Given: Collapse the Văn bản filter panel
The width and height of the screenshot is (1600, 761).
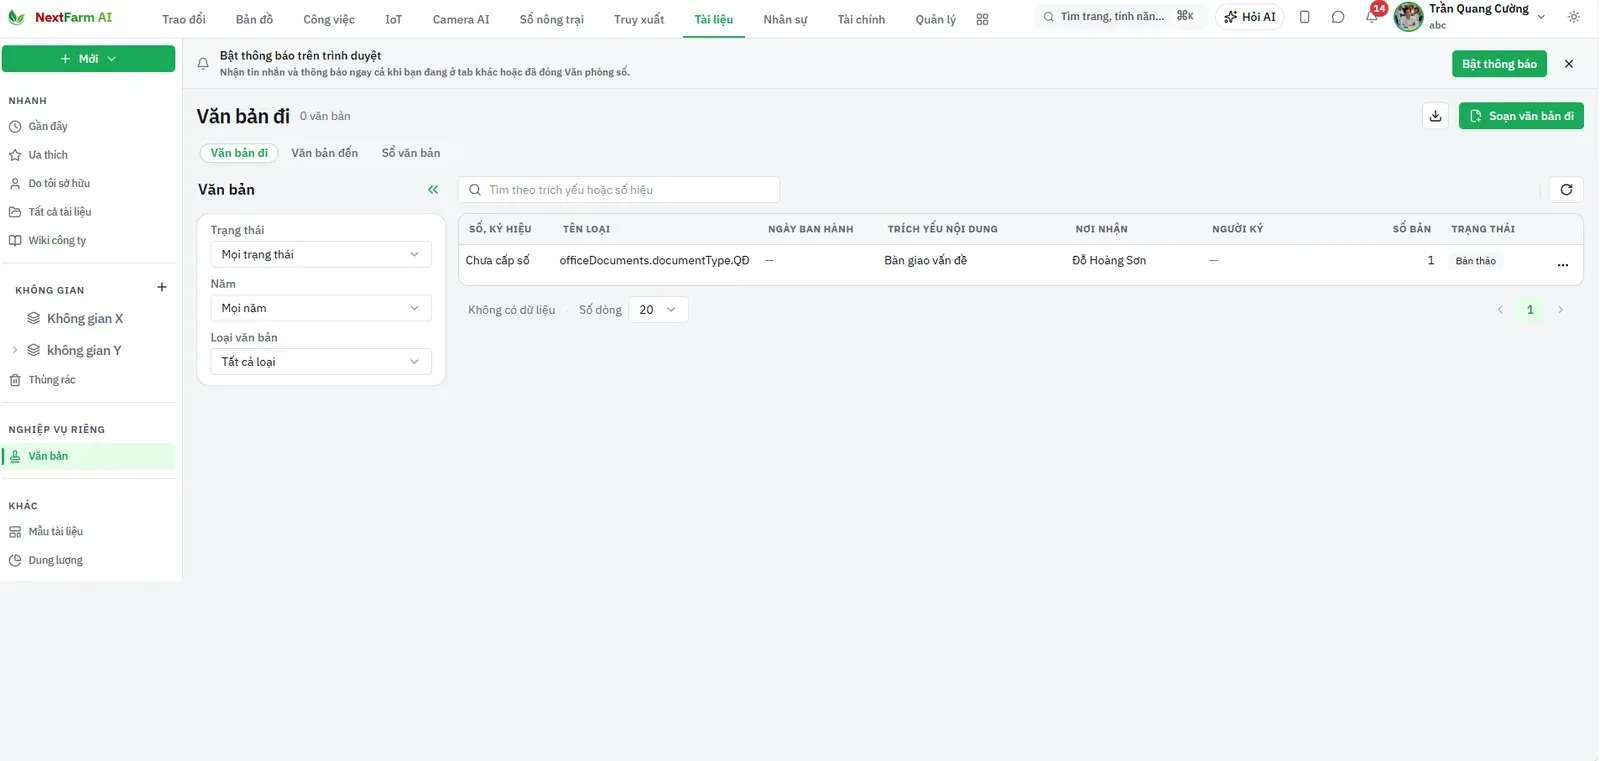Looking at the screenshot, I should point(433,190).
